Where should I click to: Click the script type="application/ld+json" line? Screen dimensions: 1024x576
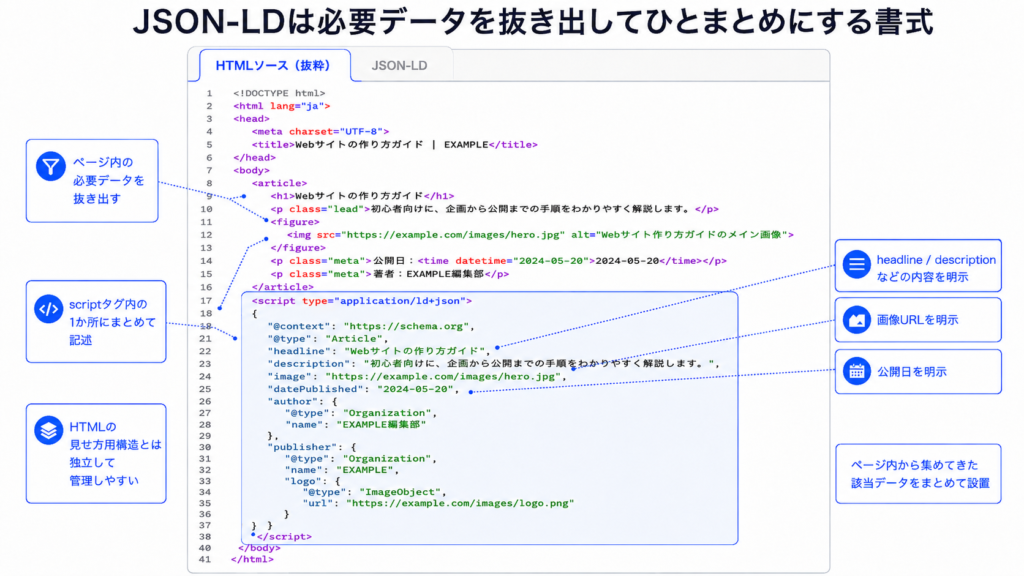361,301
